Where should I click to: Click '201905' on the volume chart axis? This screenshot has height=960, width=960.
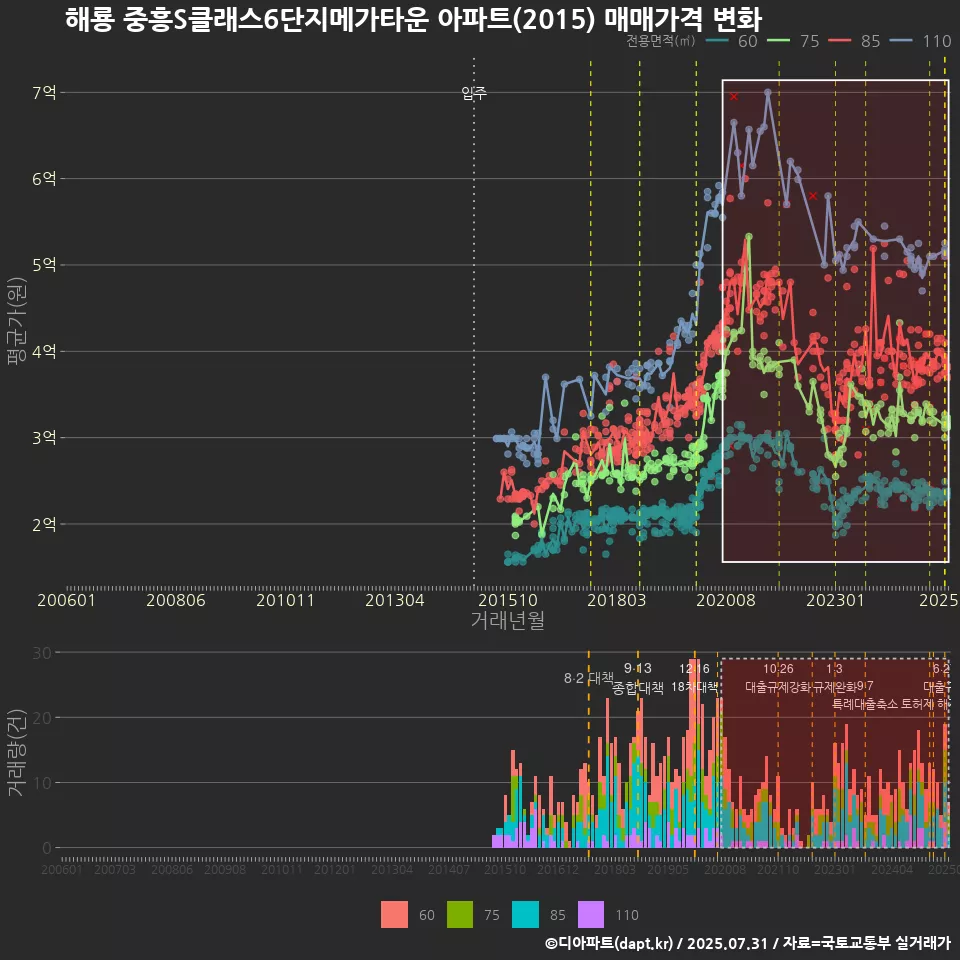[668, 869]
